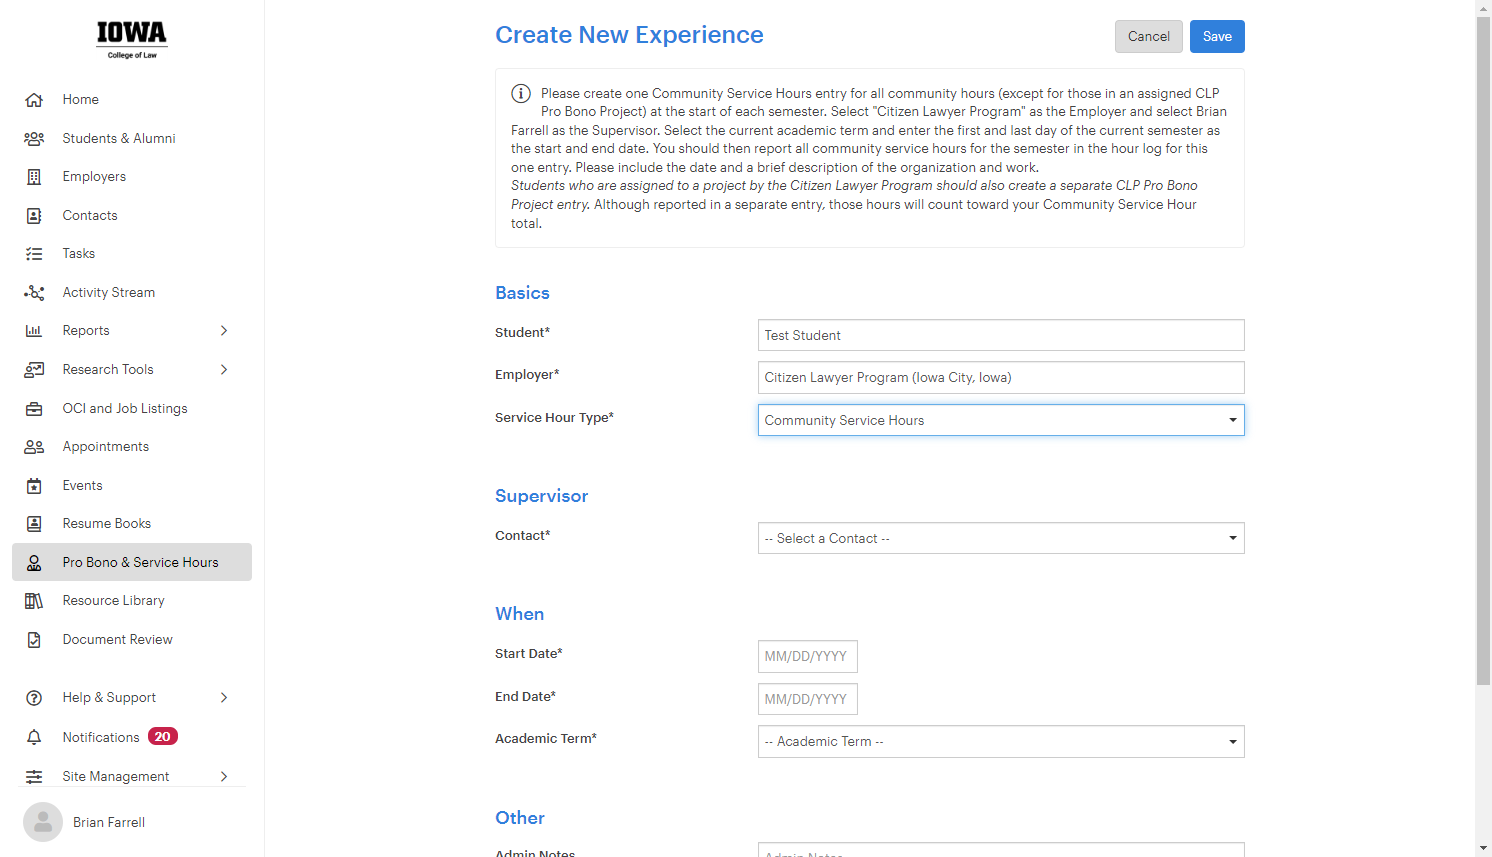Click the Students & Alumni people icon

34,139
